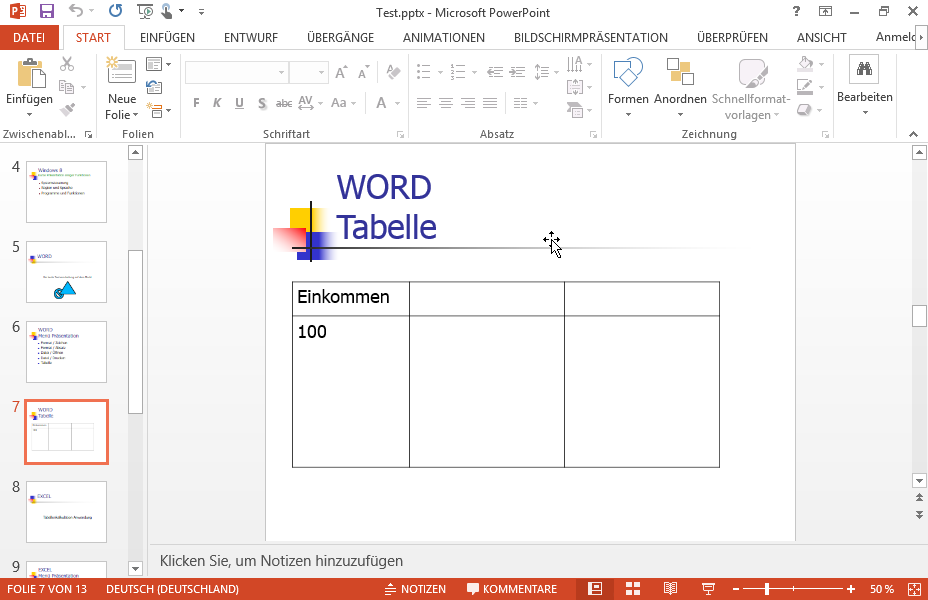Click the 50 % zoom level
This screenshot has width=928, height=600.
[882, 589]
